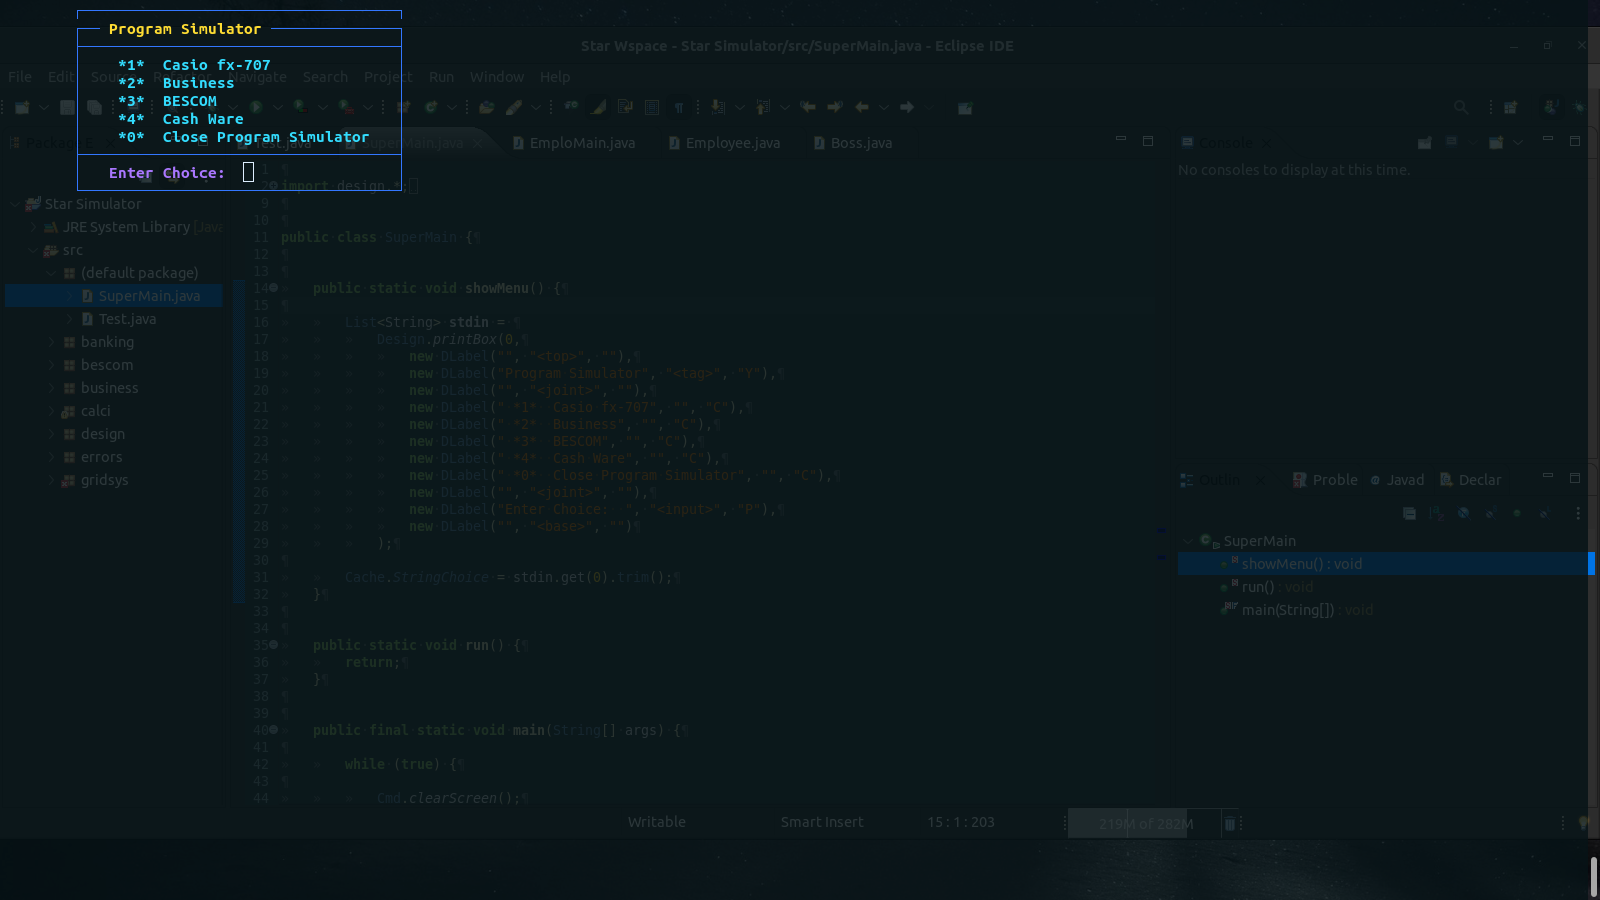
Task: Sort the Outline alphabetically
Action: (1436, 513)
